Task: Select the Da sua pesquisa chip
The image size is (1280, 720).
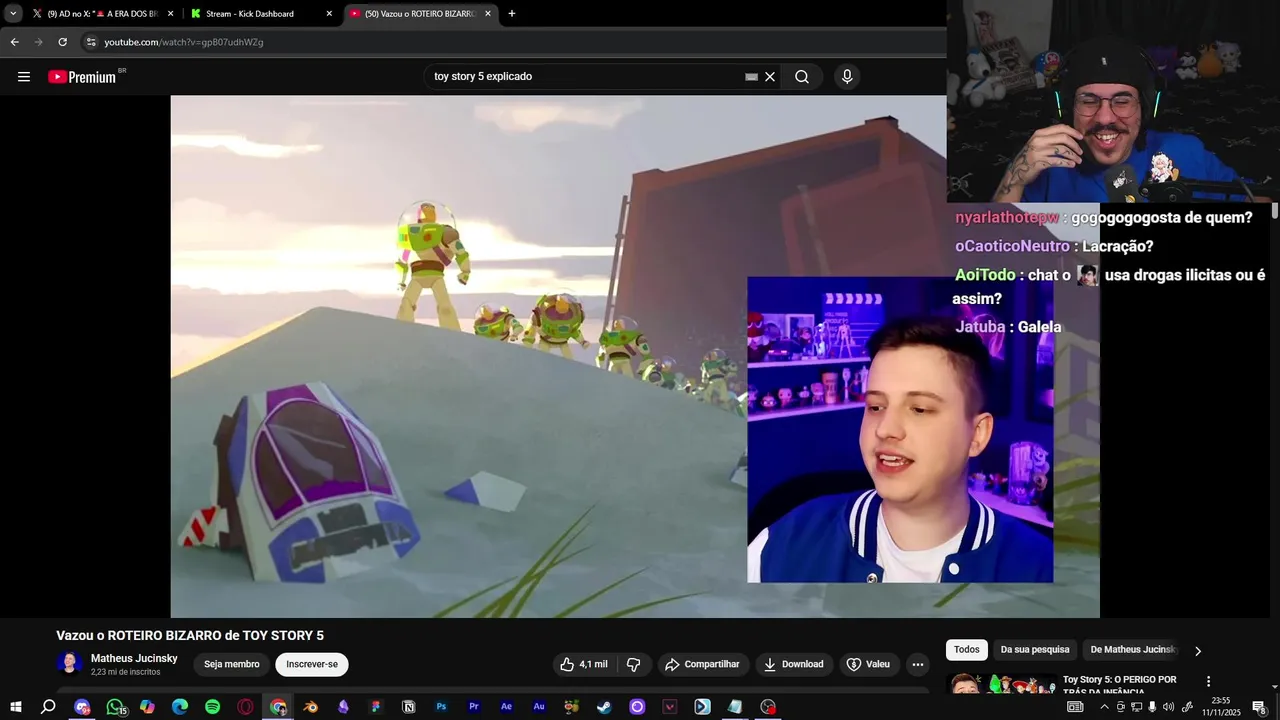Action: click(x=1035, y=650)
